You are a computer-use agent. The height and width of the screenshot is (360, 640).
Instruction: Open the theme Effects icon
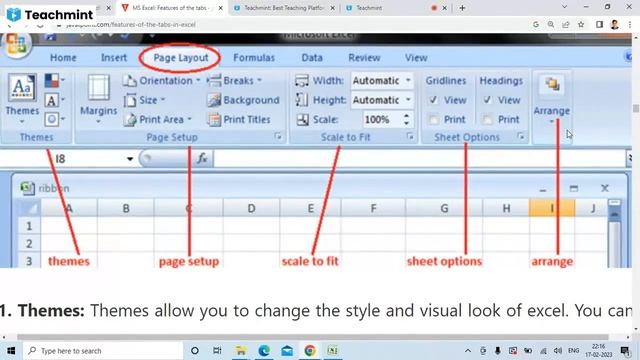pos(51,119)
